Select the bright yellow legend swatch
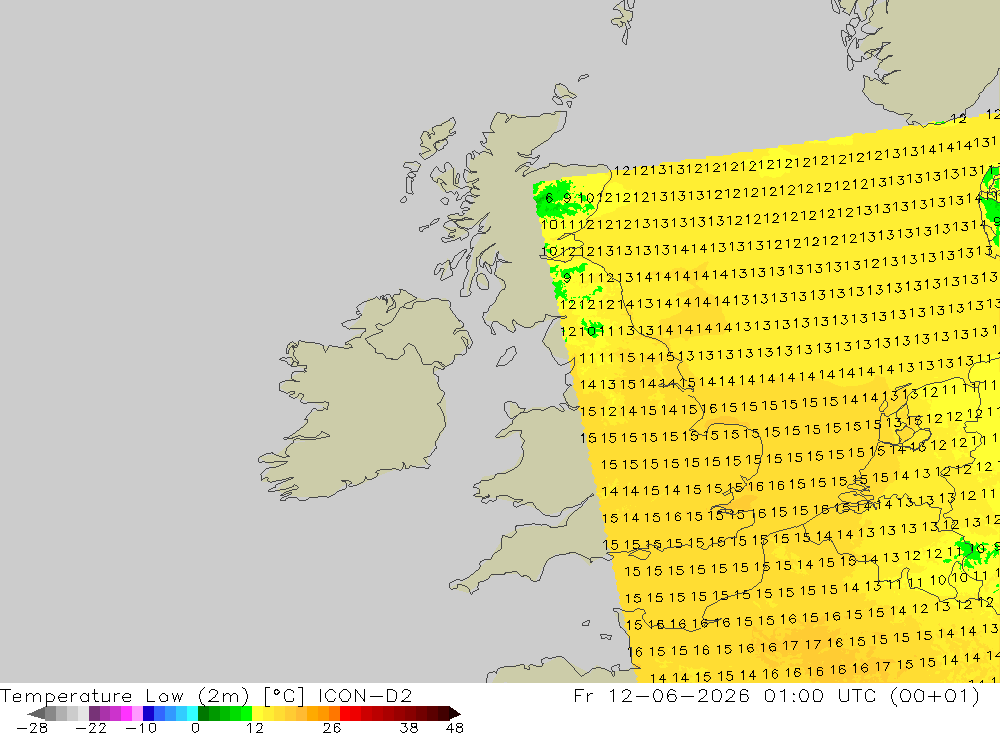The image size is (1000, 733). point(258,714)
